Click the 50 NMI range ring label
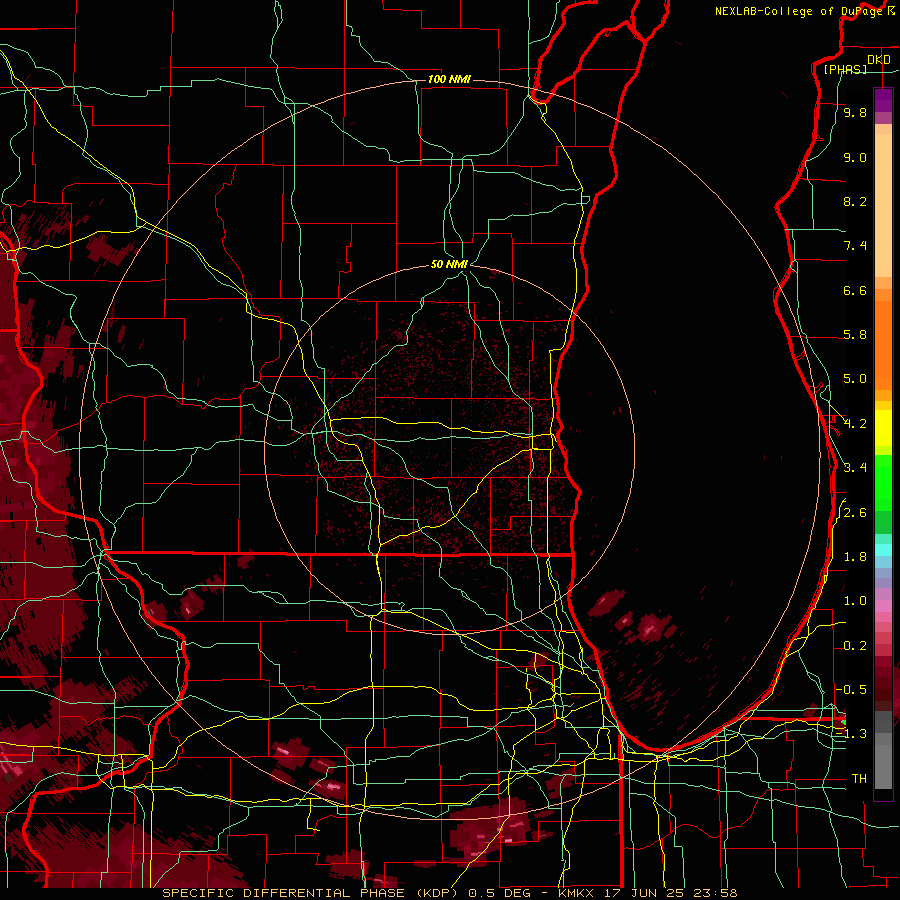Viewport: 900px width, 900px height. [x=449, y=265]
